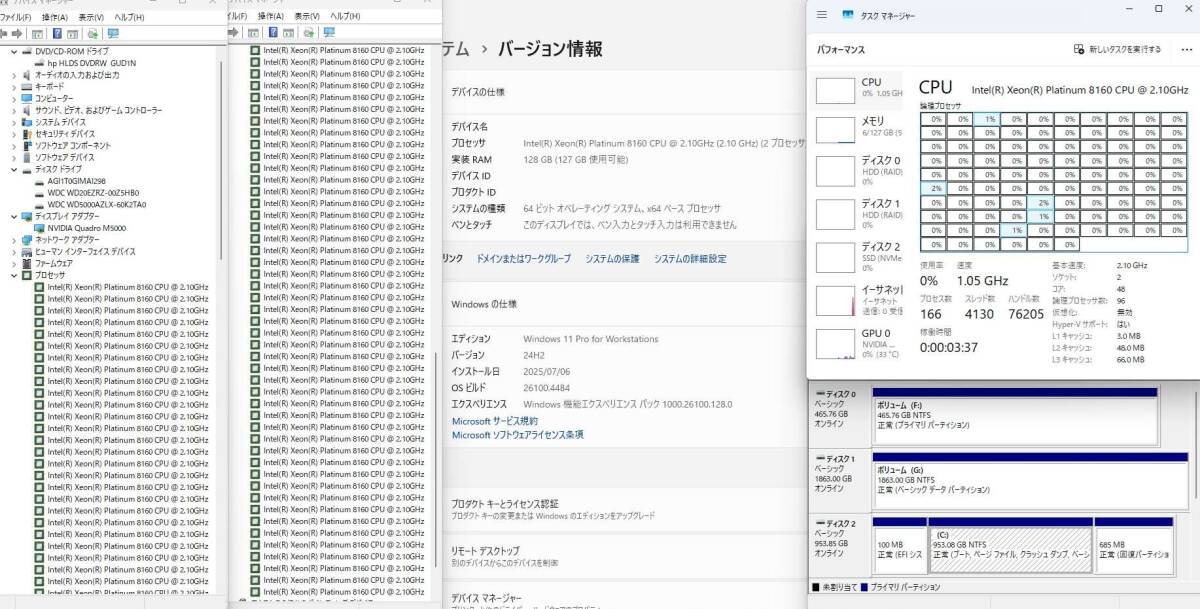The image size is (1200, 609).
Task: Open ドメインまたはワークグループ link
Action: (x=523, y=259)
